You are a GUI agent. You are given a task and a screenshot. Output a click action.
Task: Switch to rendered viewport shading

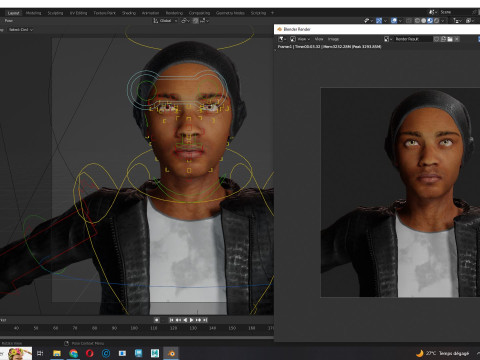point(436,21)
